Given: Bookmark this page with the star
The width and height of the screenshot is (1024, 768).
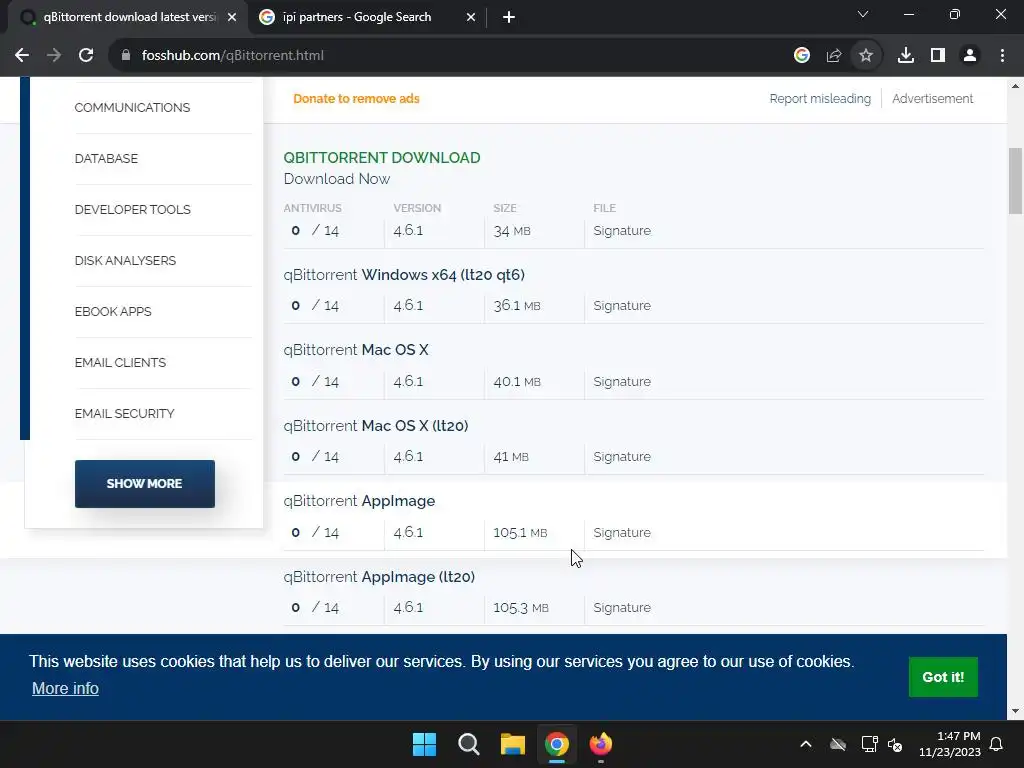Looking at the screenshot, I should point(866,56).
